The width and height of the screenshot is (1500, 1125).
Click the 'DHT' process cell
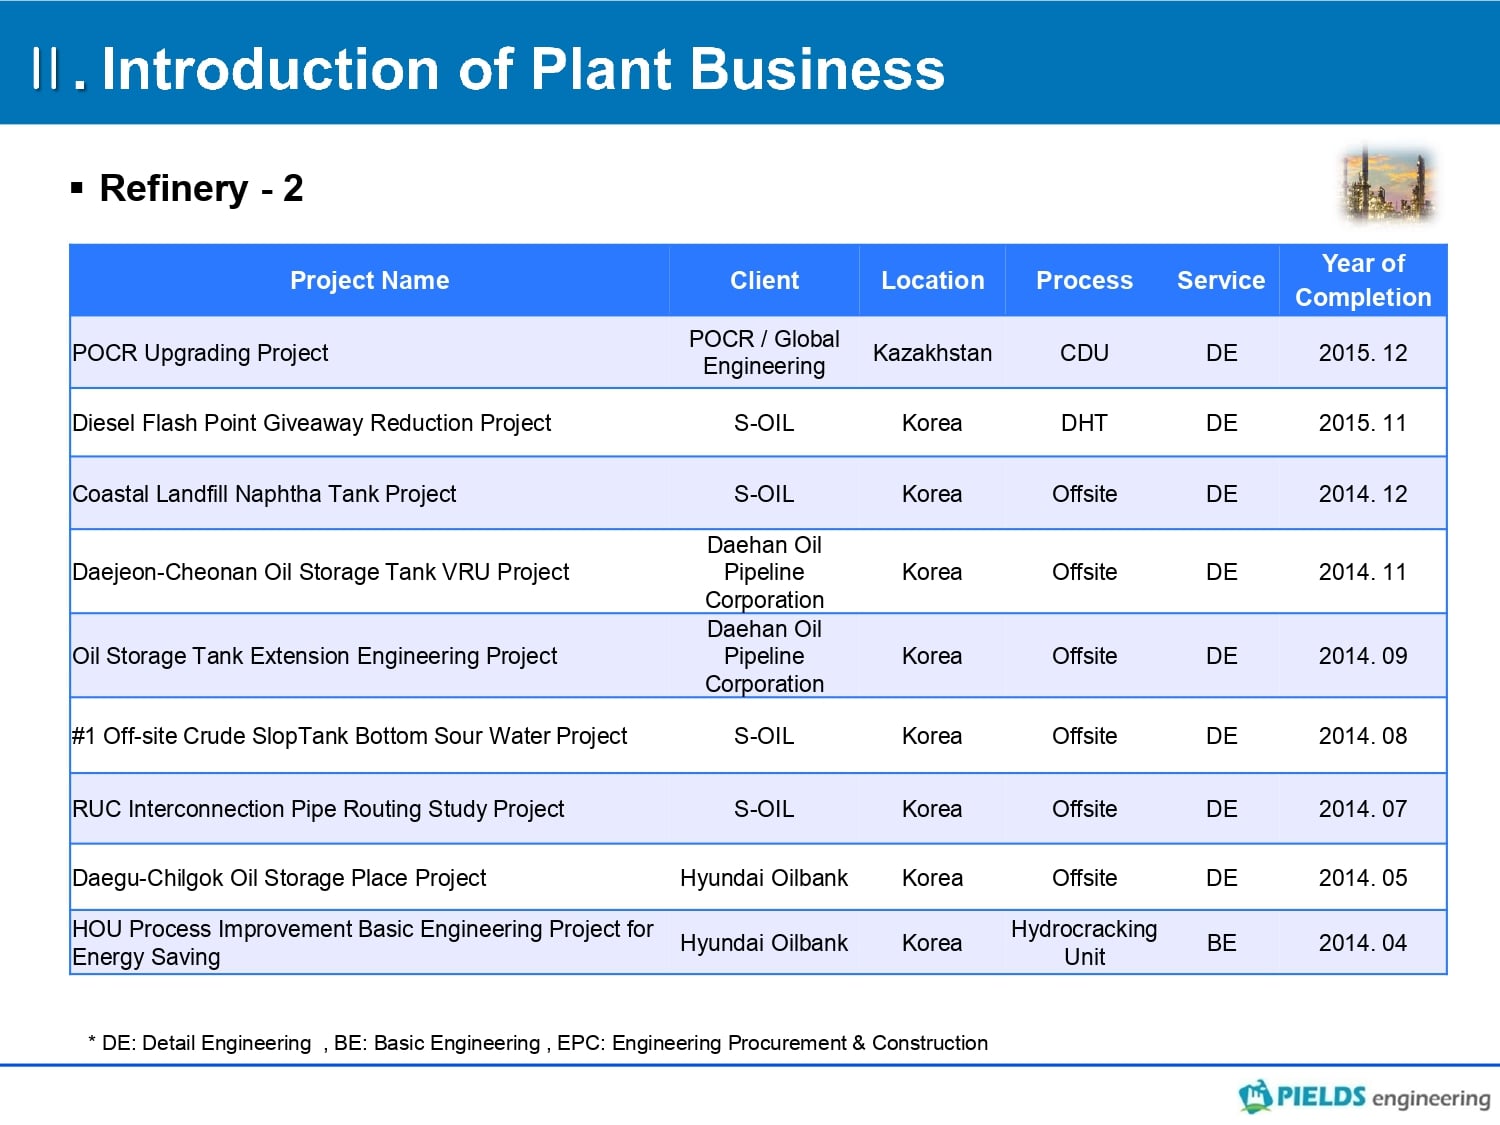click(1084, 423)
